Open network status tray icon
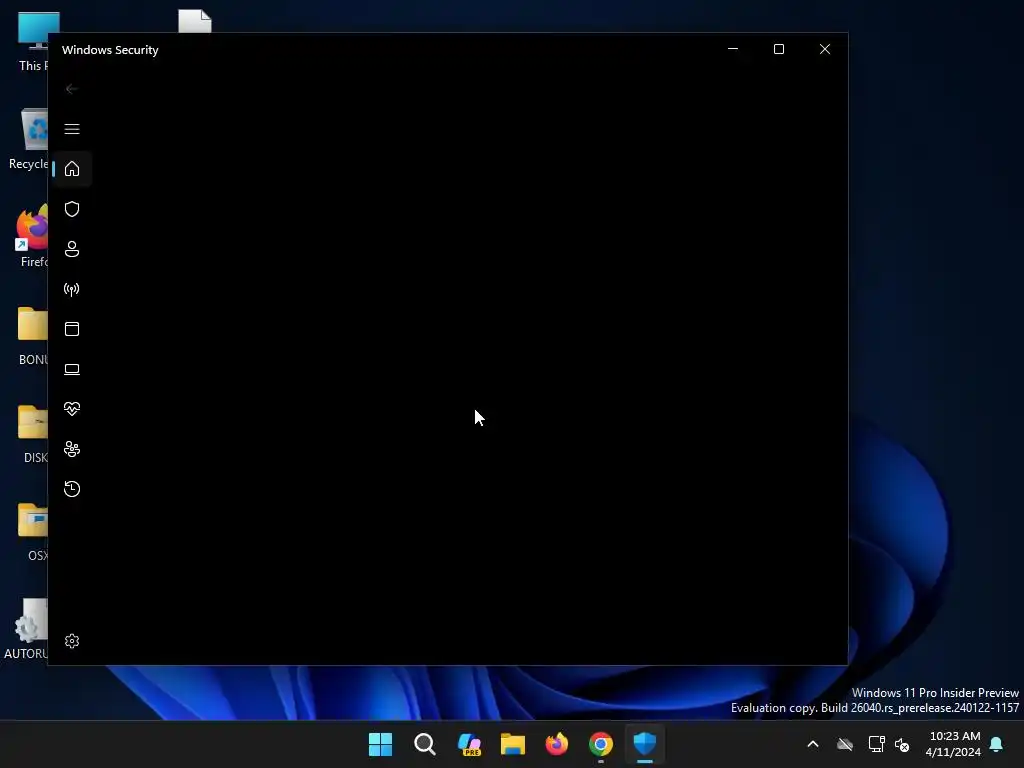This screenshot has height=768, width=1024. 876,744
